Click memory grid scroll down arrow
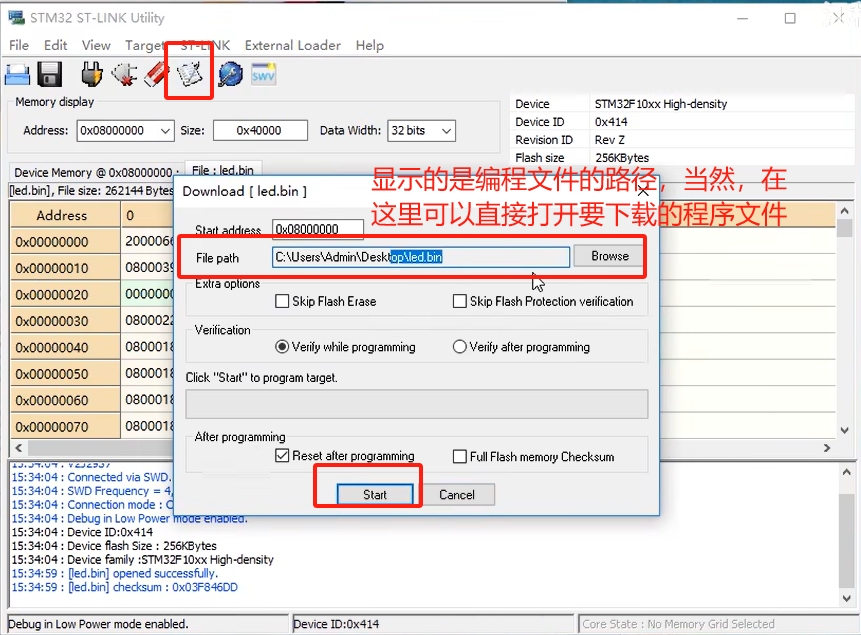 (845, 430)
